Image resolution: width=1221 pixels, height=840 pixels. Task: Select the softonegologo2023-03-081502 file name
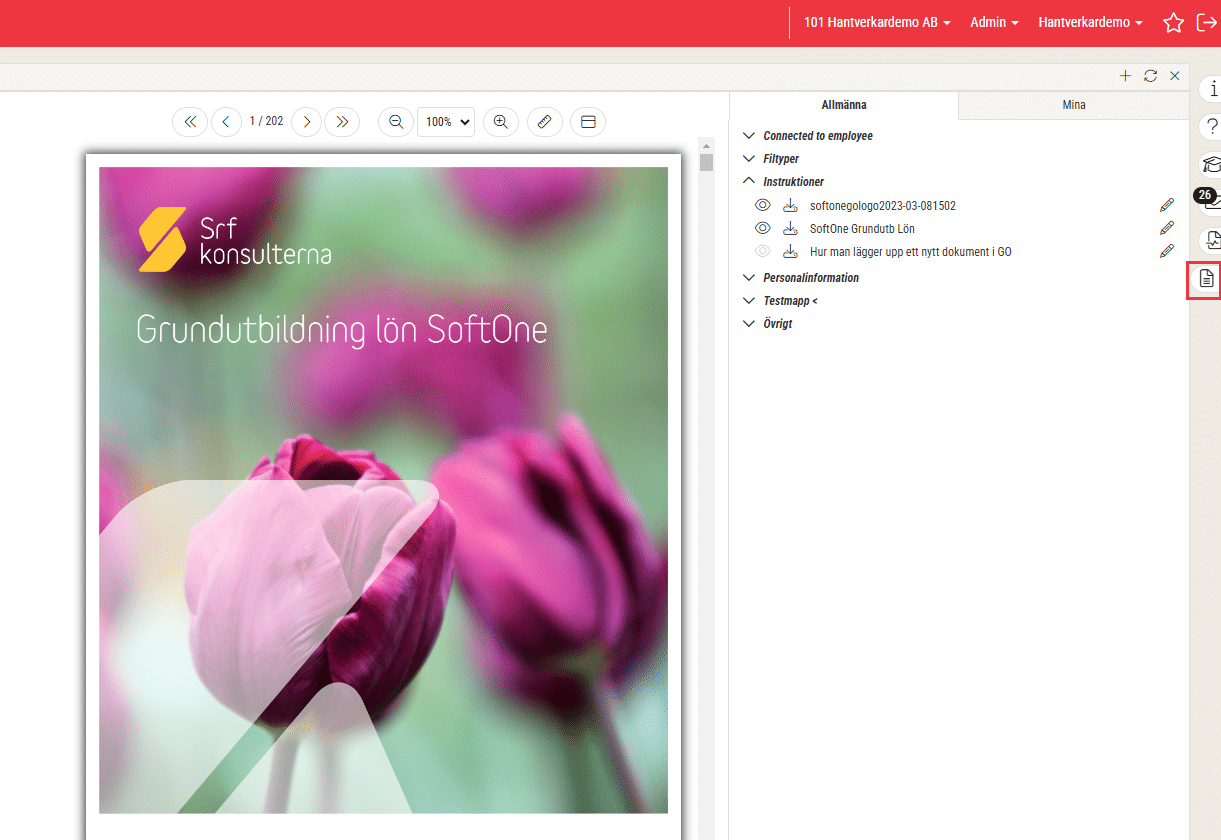pyautogui.click(x=883, y=206)
